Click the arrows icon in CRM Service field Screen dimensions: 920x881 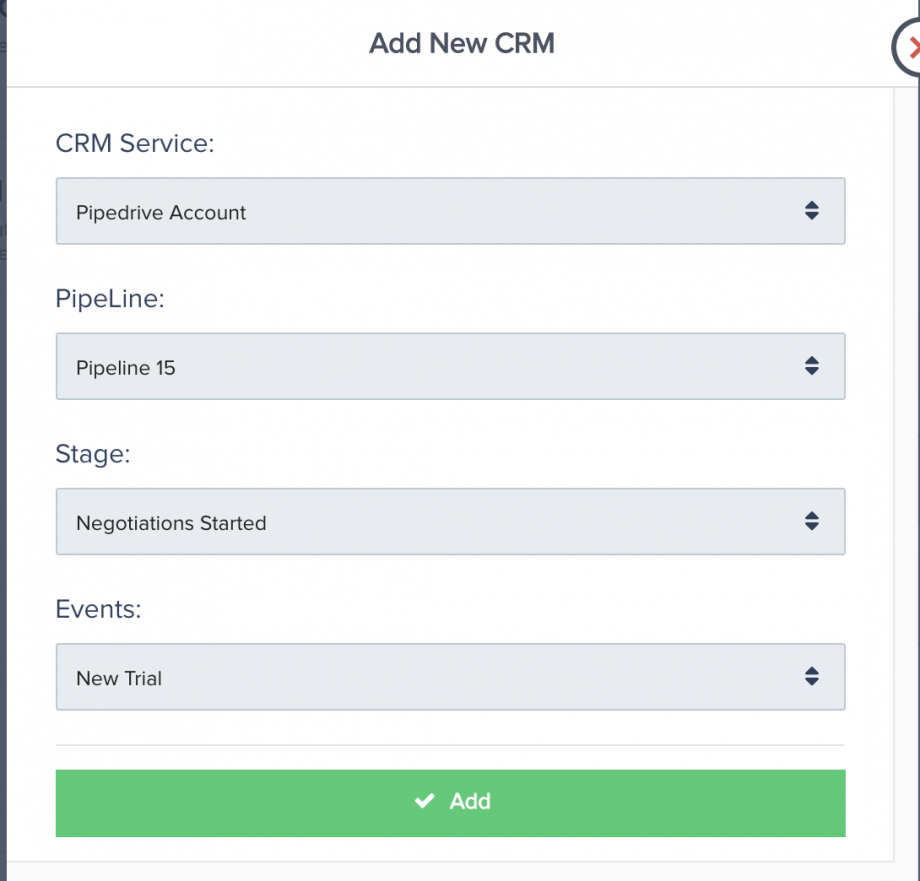811,211
